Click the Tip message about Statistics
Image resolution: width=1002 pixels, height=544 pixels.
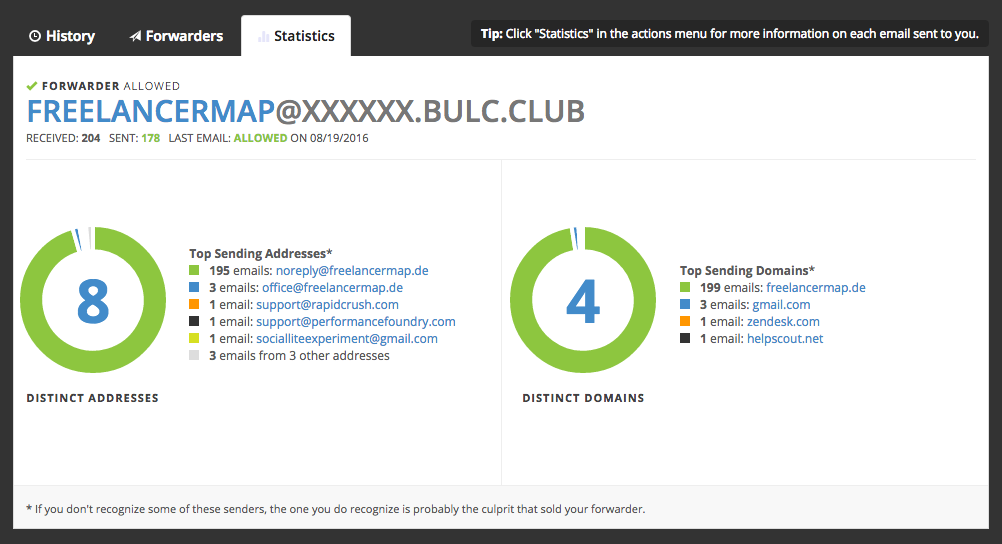point(730,34)
